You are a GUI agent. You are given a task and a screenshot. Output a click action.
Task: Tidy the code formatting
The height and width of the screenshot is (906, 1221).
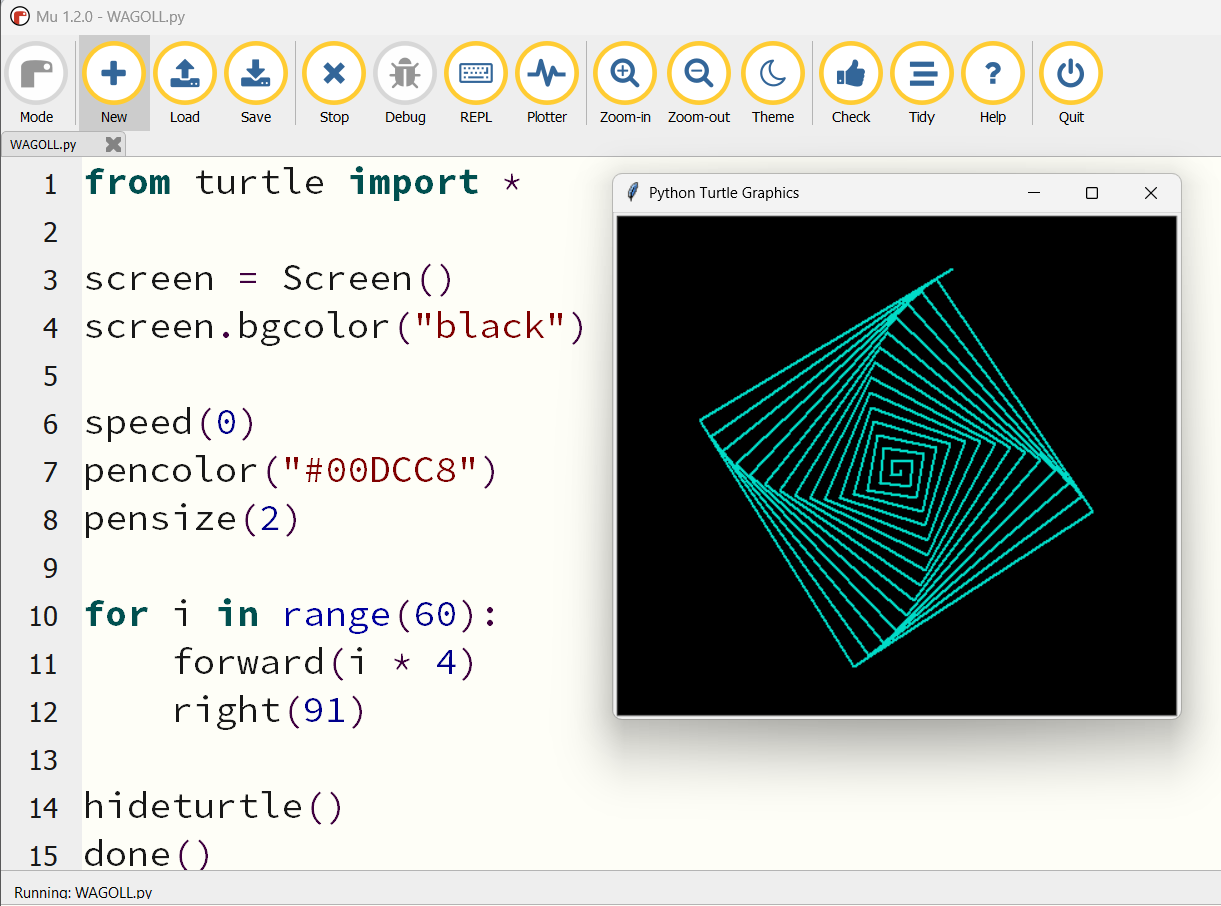pyautogui.click(x=922, y=84)
